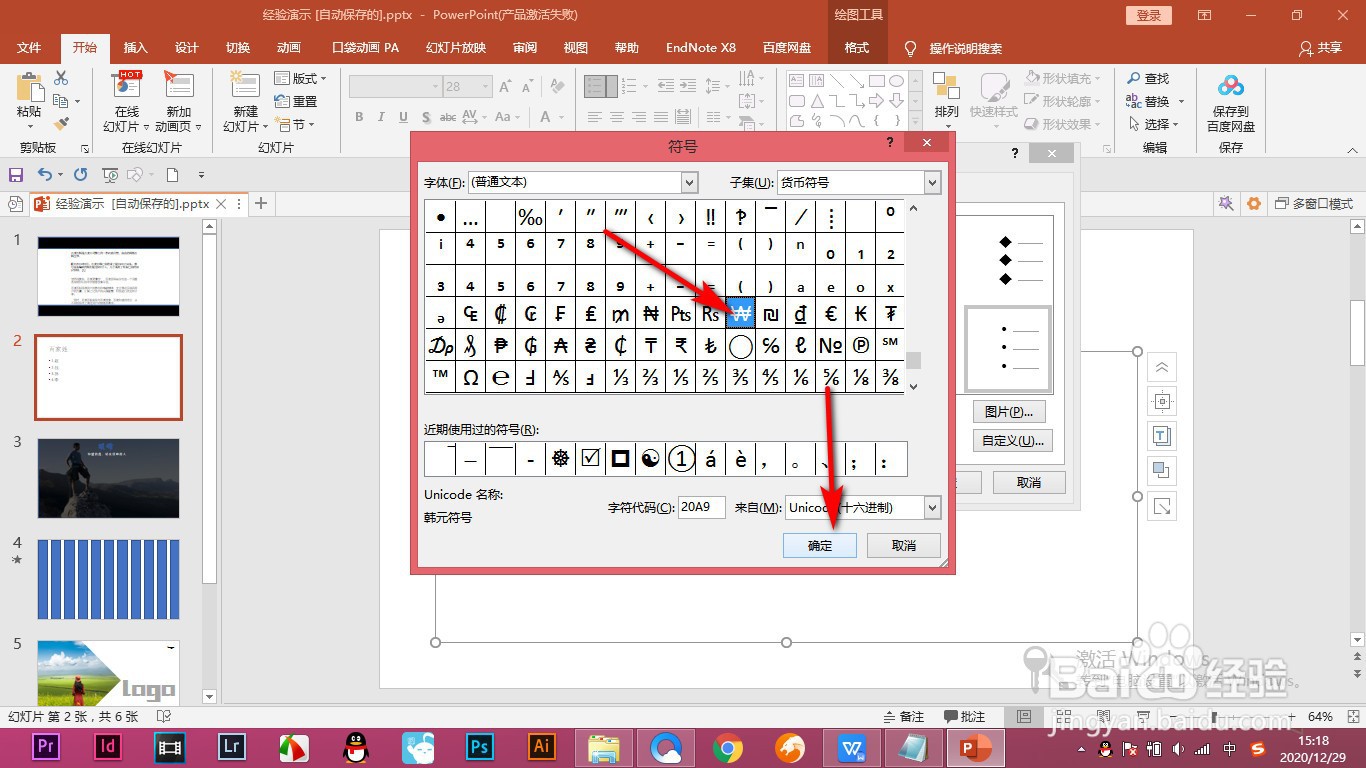The image size is (1366, 768).
Task: Click text box icon on right side strip
Action: click(1162, 435)
